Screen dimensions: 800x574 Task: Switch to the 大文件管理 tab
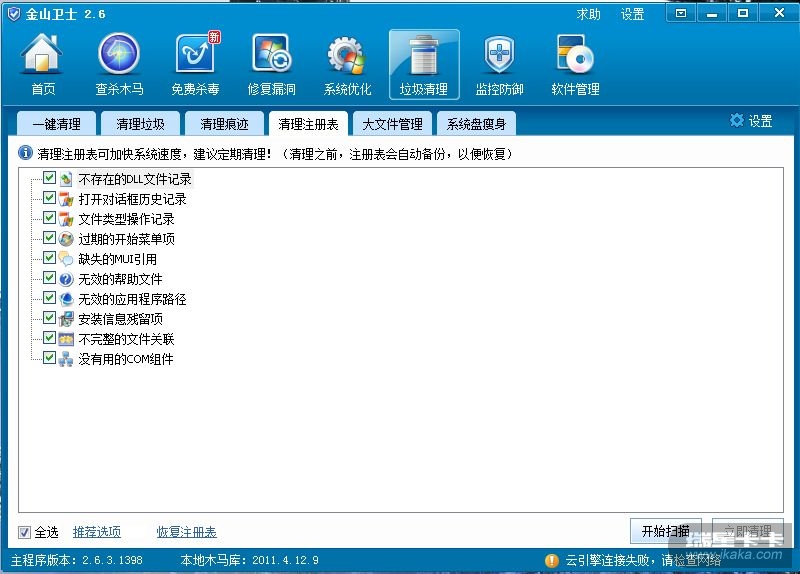tap(392, 123)
